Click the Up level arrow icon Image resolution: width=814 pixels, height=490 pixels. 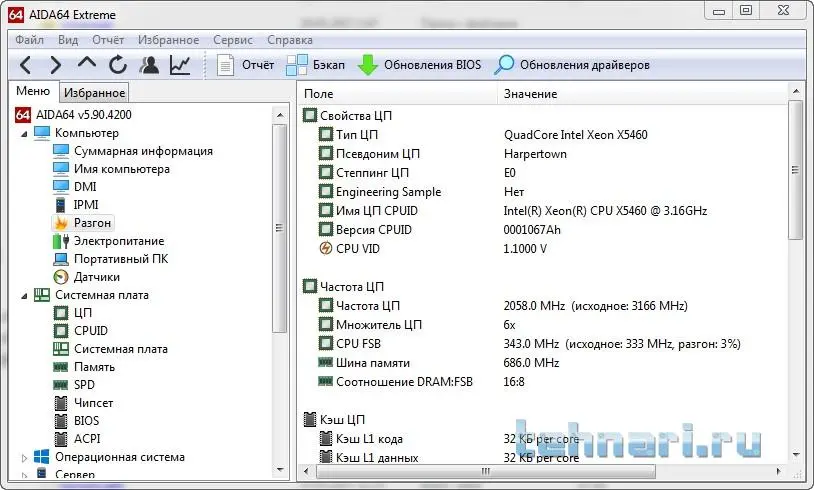click(x=87, y=66)
